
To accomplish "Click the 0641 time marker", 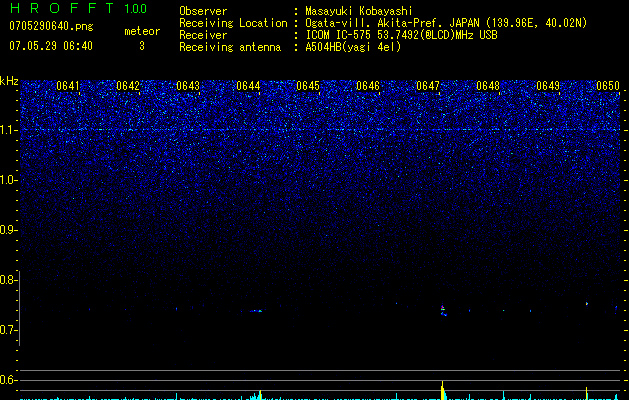I will click(68, 86).
